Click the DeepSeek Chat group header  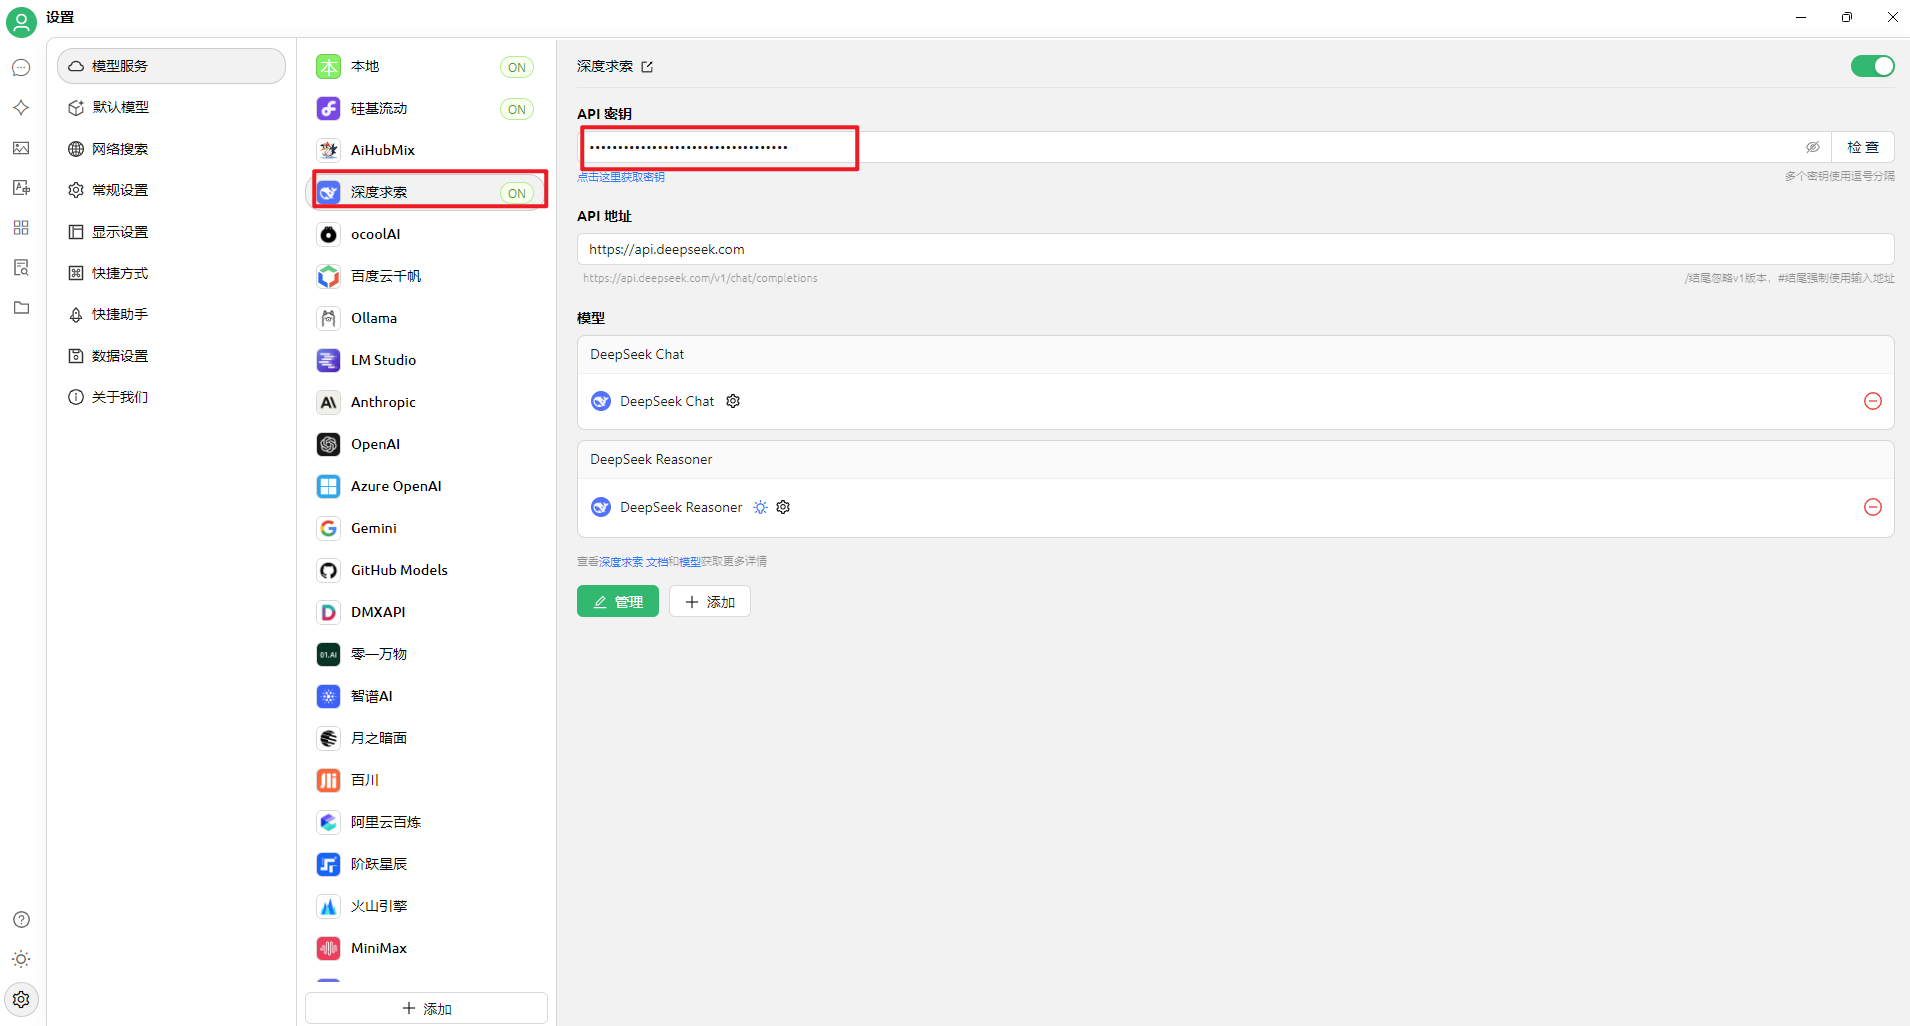point(1236,354)
